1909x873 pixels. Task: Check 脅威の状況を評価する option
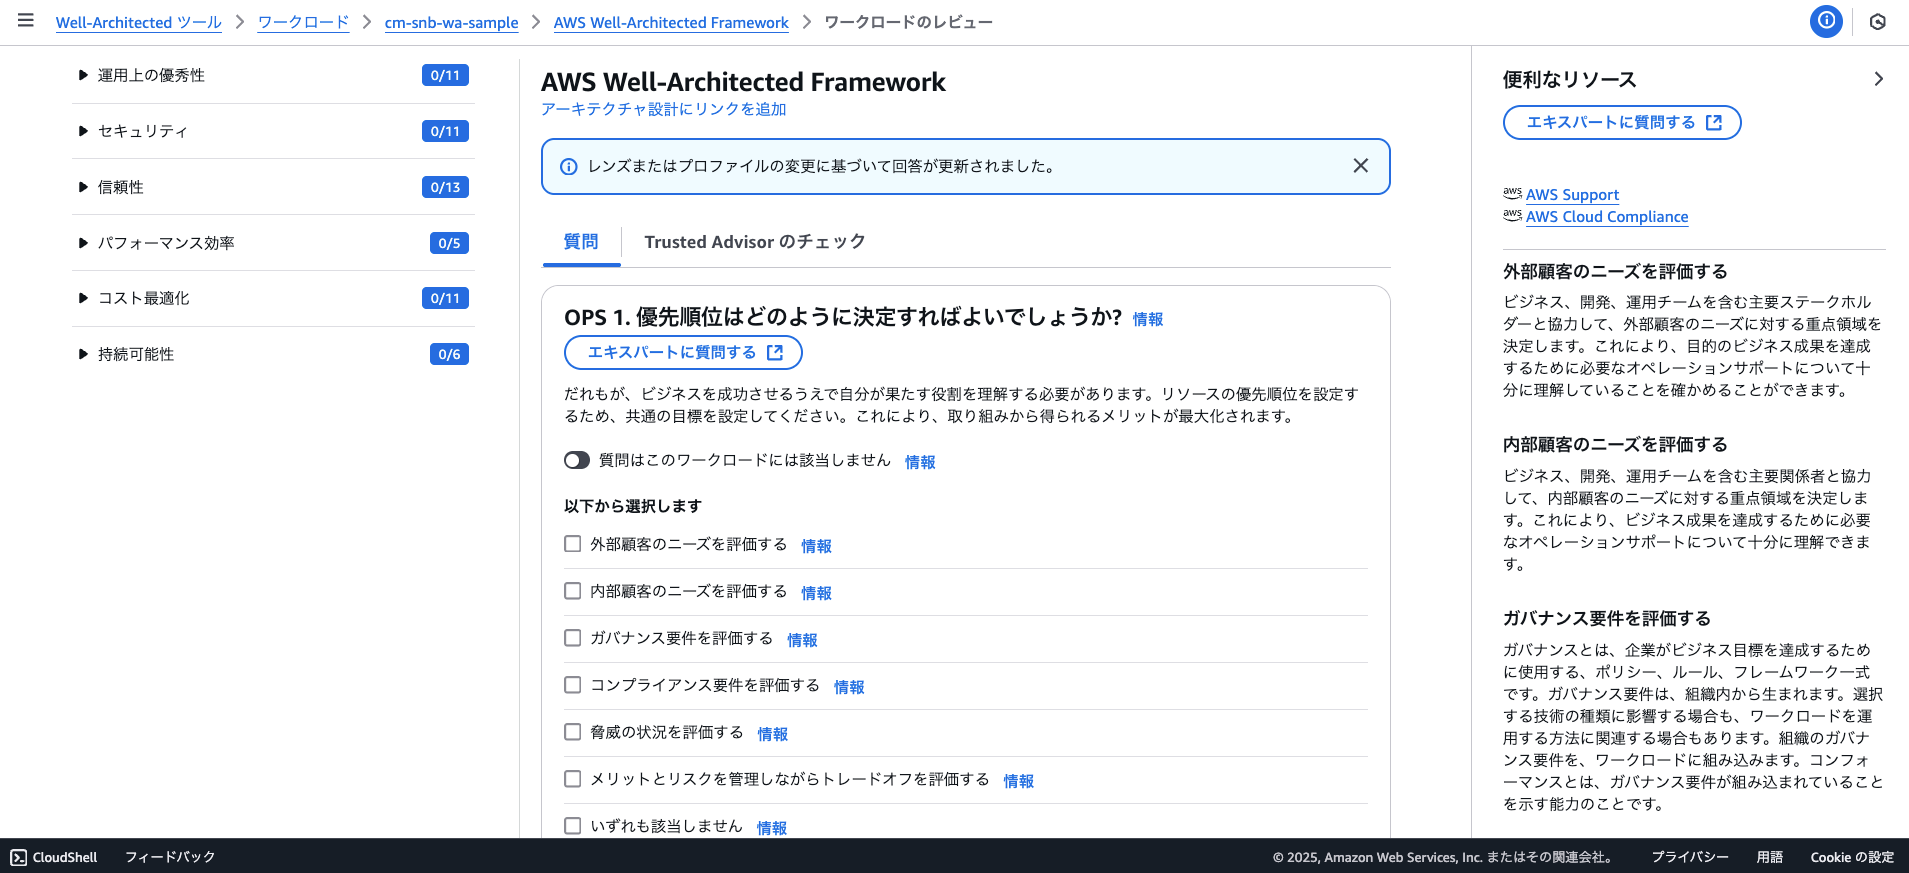[573, 732]
